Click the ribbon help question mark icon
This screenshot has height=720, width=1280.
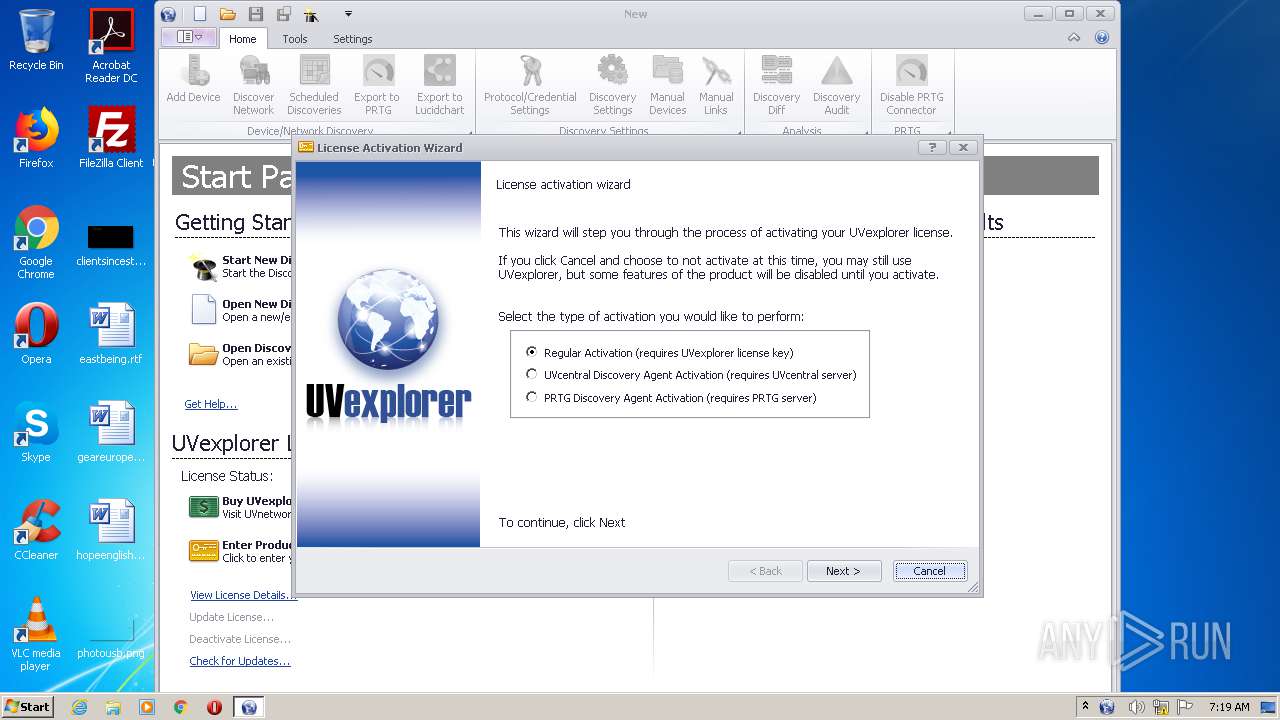[1102, 38]
